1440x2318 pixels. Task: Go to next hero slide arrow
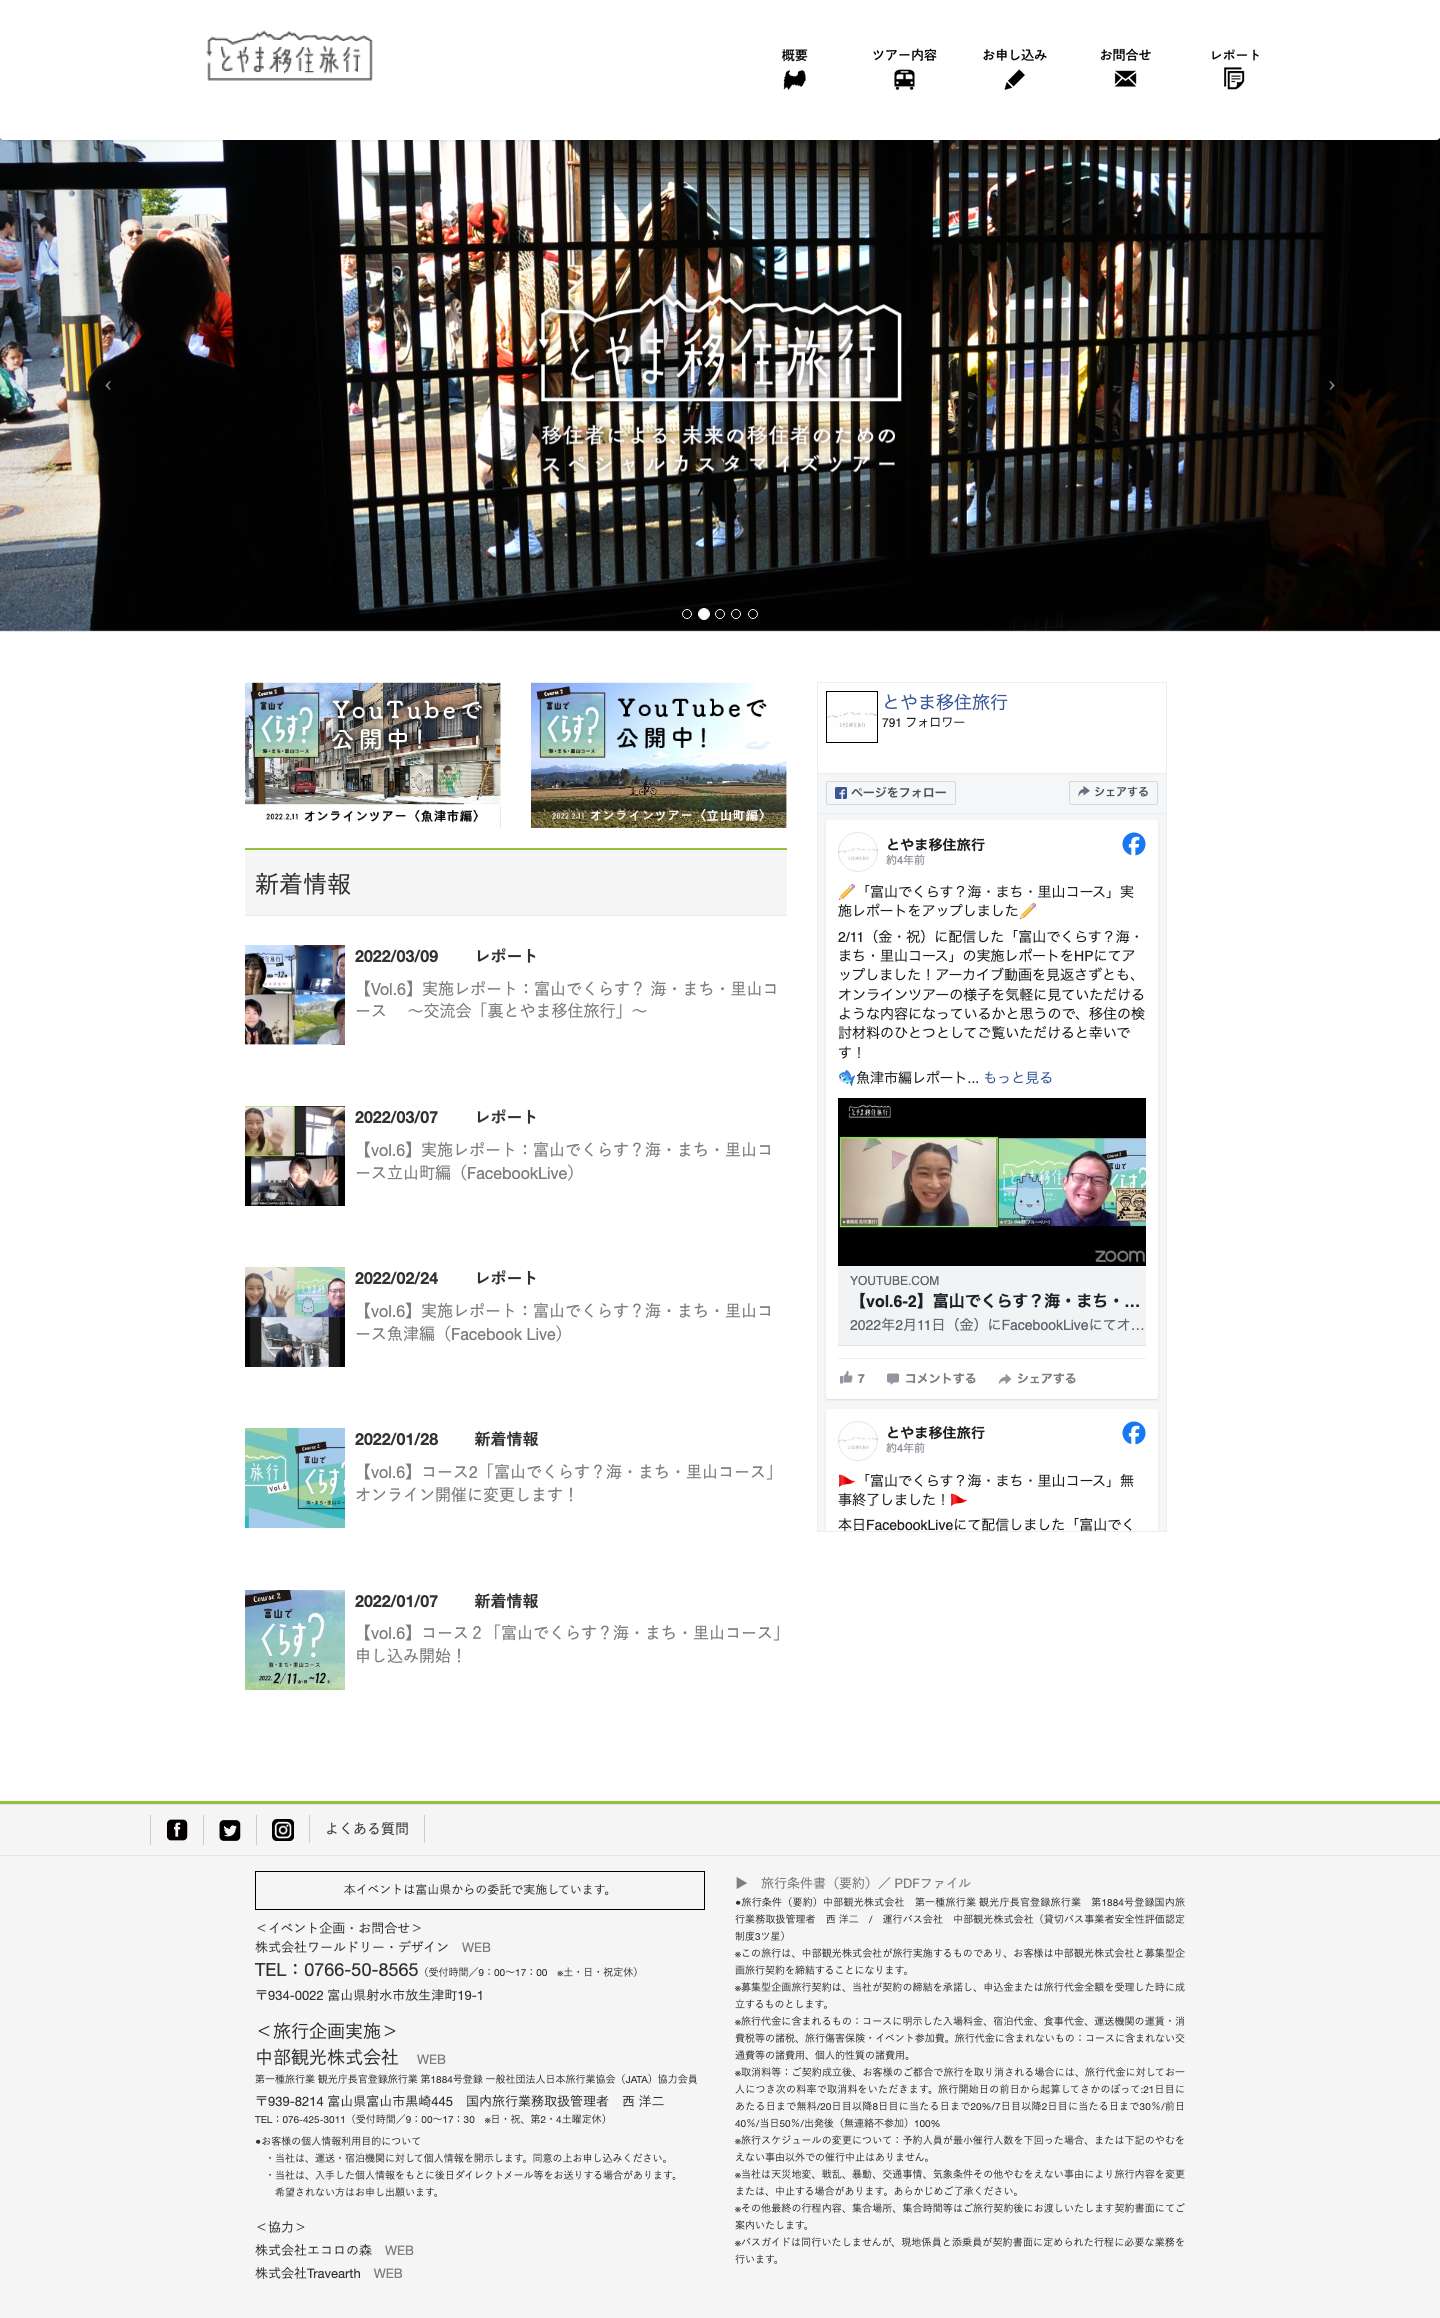coord(1331,385)
